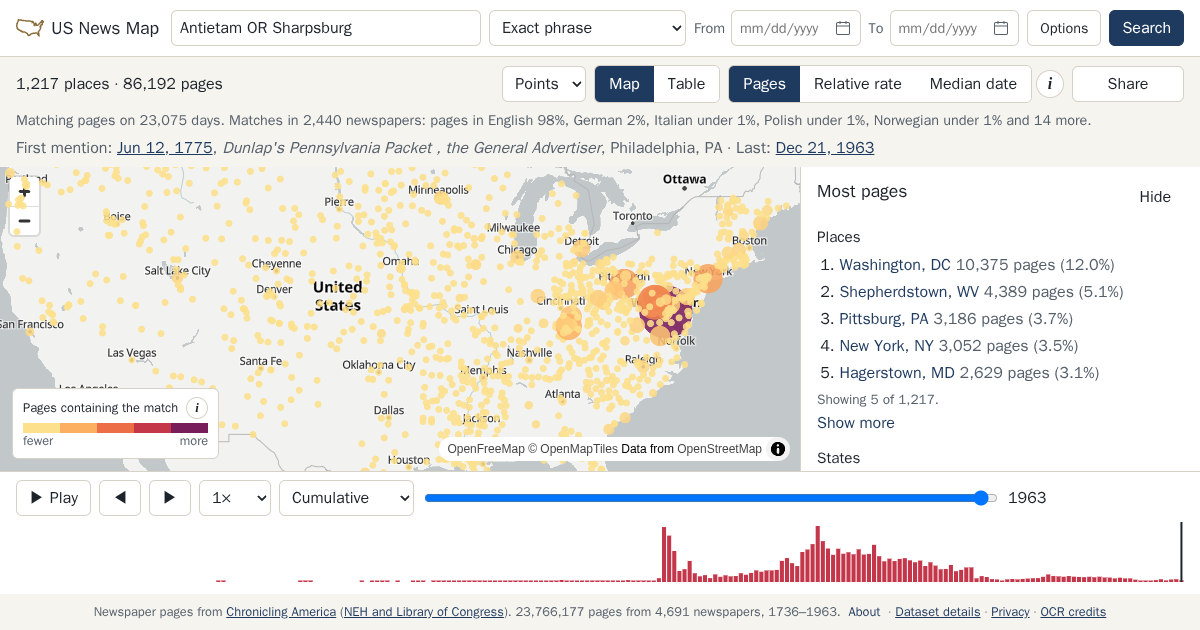
Task: Select the Pages metric
Action: [764, 84]
